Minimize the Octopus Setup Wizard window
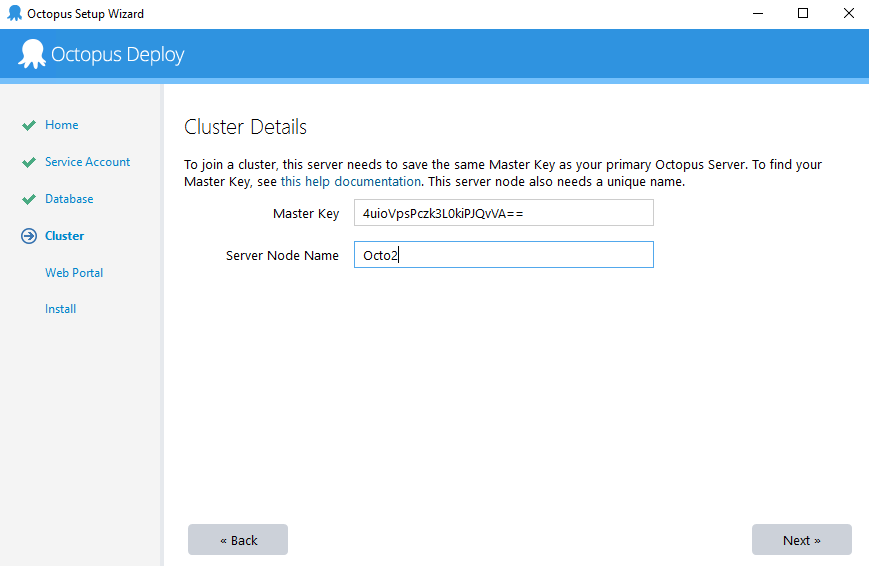The image size is (869, 566). pyautogui.click(x=757, y=14)
